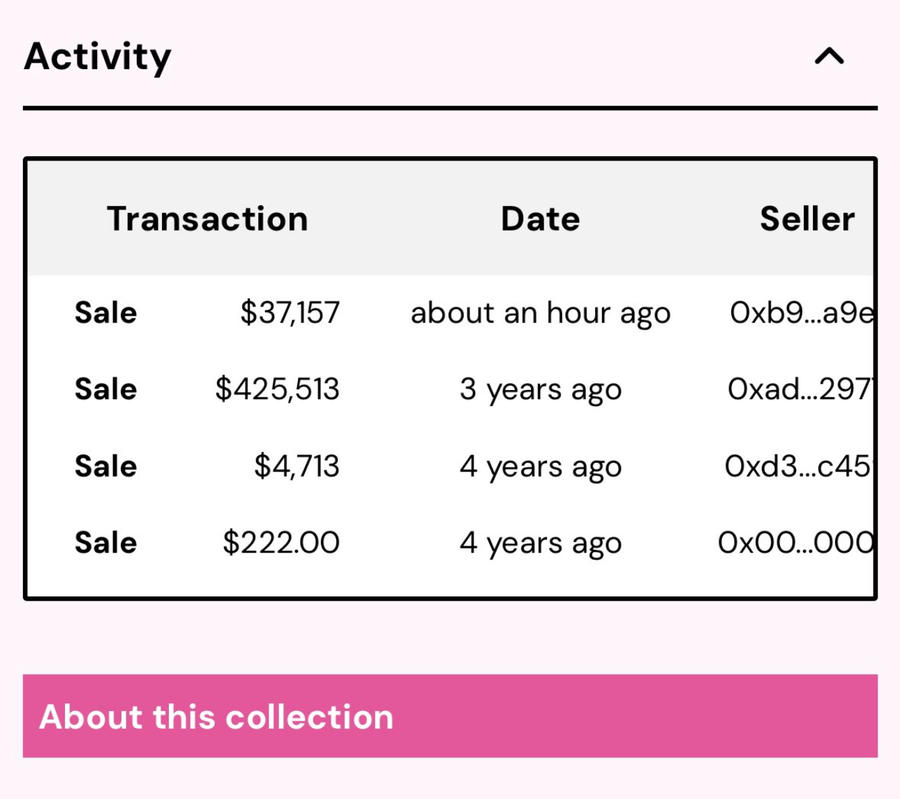This screenshot has width=900, height=799.
Task: Open seller address 0xb9...a9e
Action: pos(802,313)
